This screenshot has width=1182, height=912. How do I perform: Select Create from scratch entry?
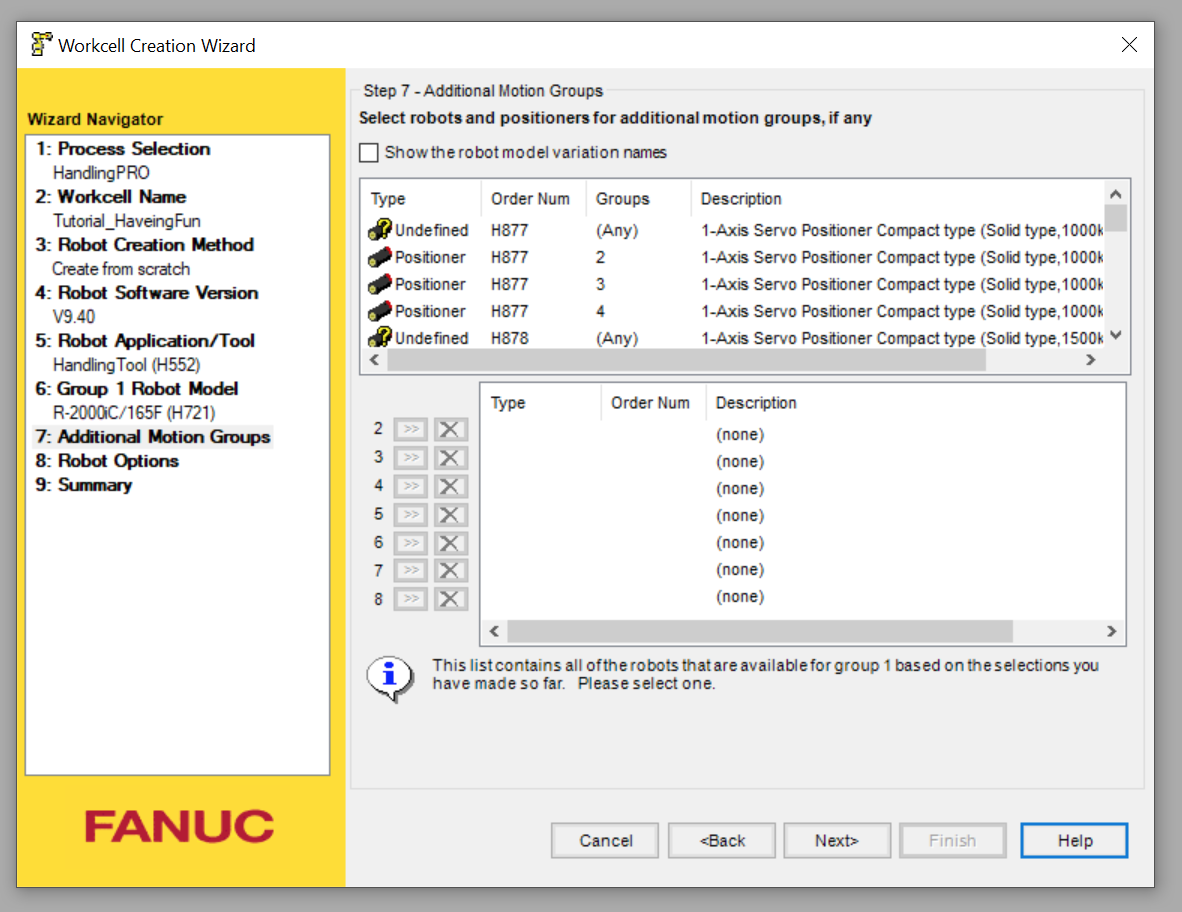[x=121, y=269]
